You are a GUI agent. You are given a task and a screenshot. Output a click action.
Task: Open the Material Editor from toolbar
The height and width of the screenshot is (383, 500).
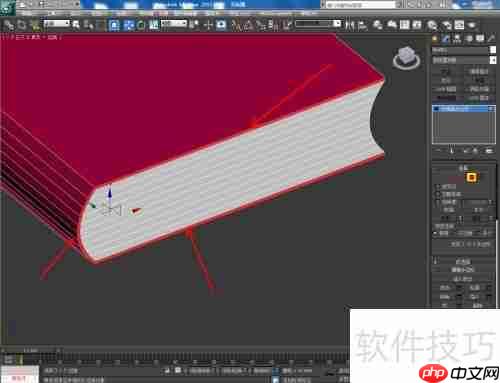click(x=432, y=25)
